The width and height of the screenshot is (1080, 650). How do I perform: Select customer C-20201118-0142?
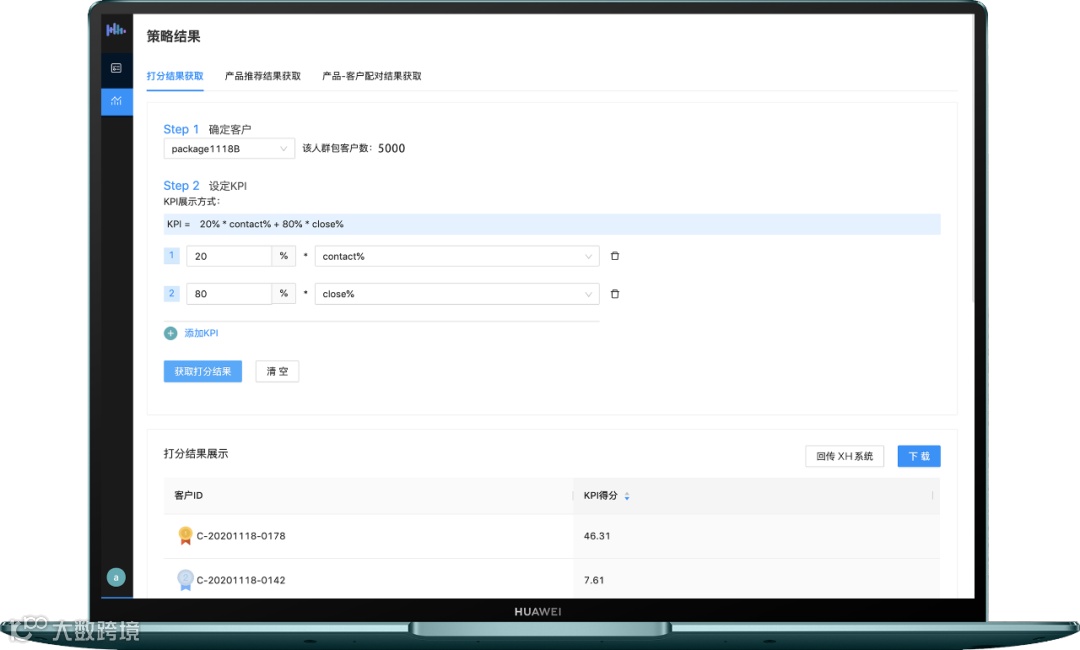pyautogui.click(x=241, y=580)
